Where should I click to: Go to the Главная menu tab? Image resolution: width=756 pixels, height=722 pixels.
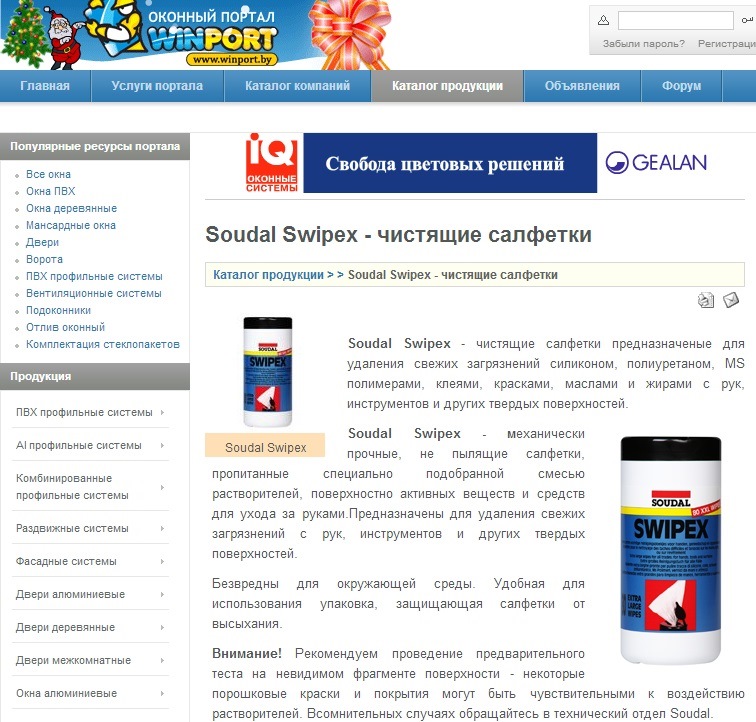click(x=45, y=86)
